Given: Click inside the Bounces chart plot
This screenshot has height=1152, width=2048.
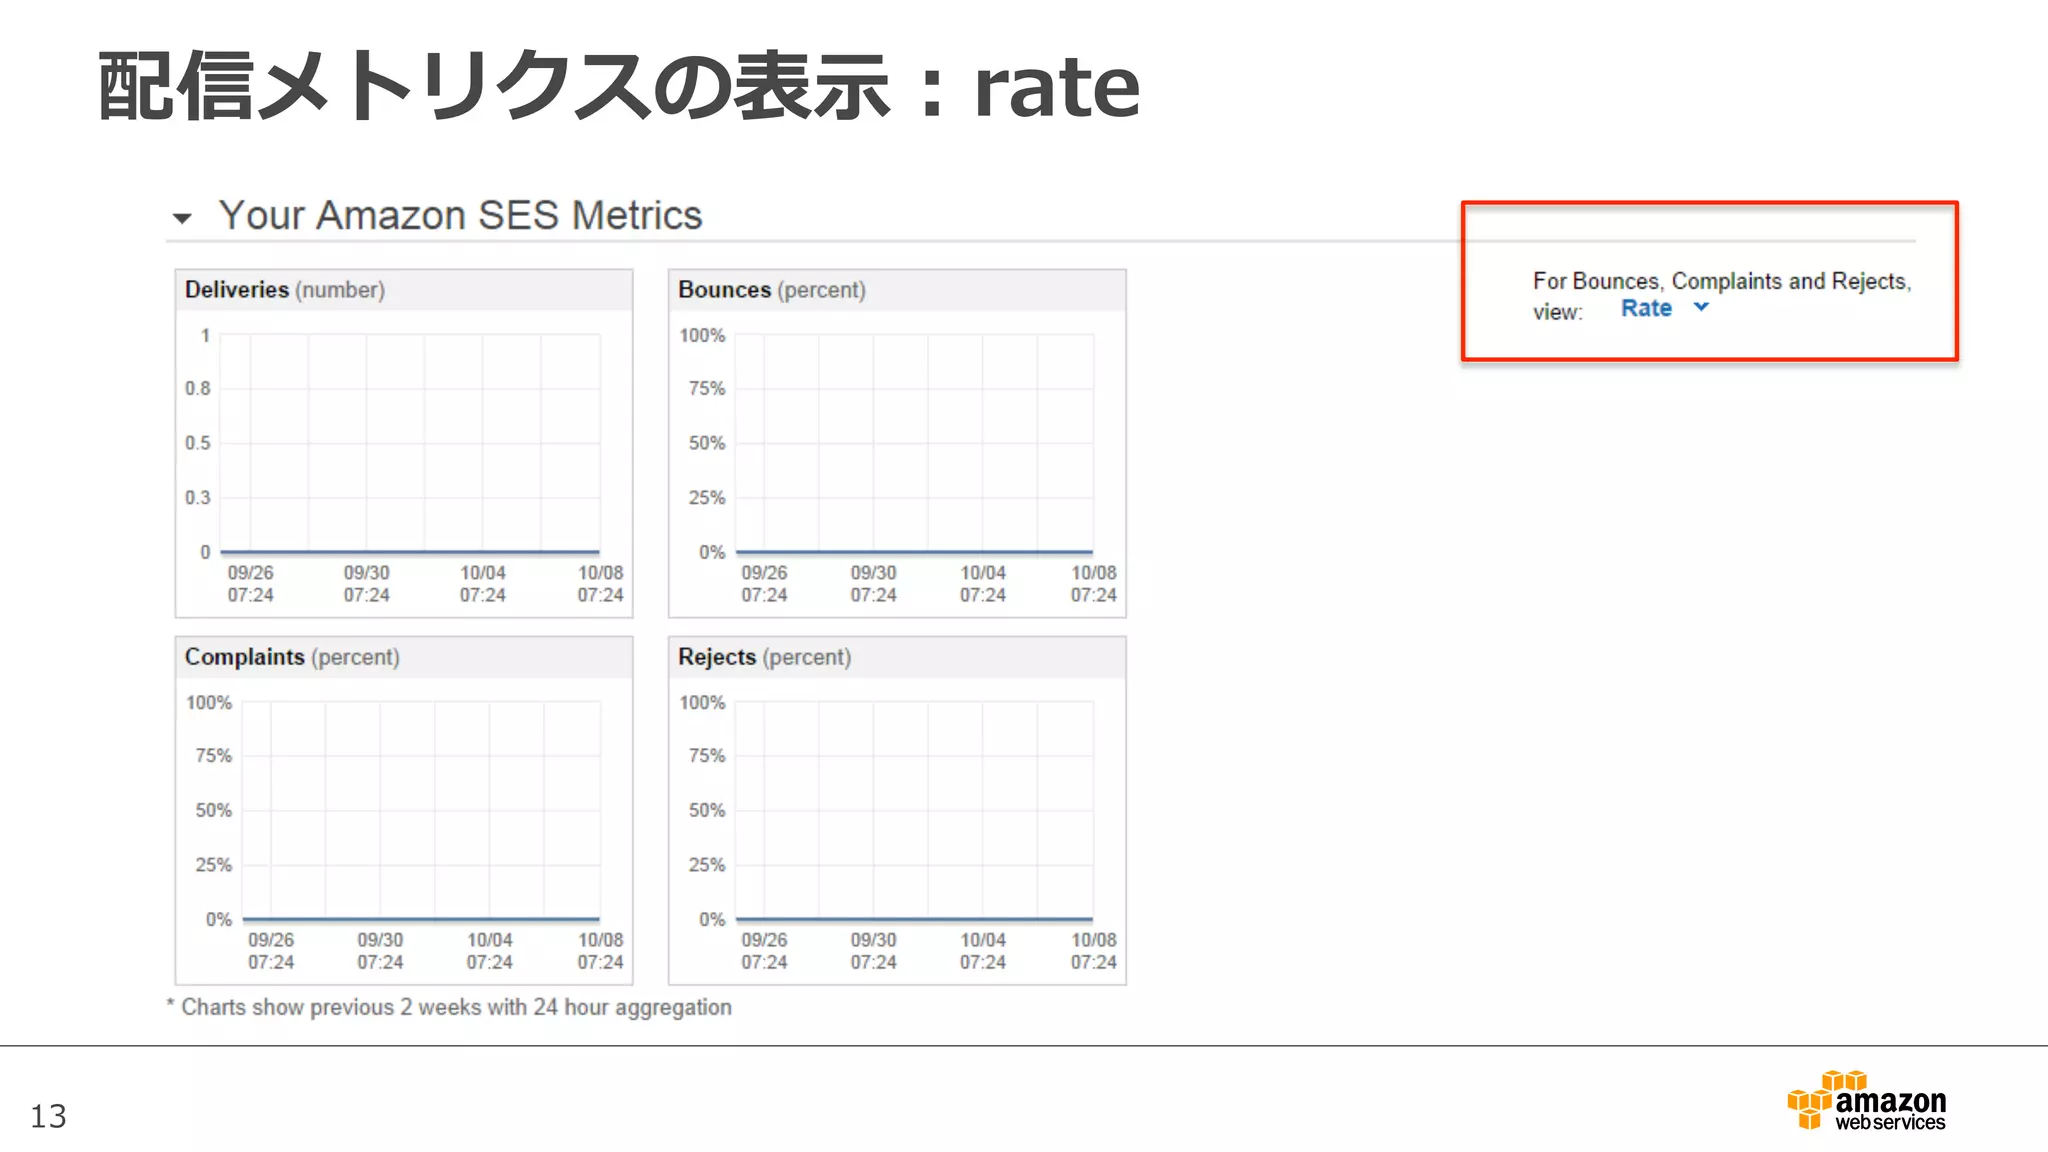Looking at the screenshot, I should pos(914,443).
